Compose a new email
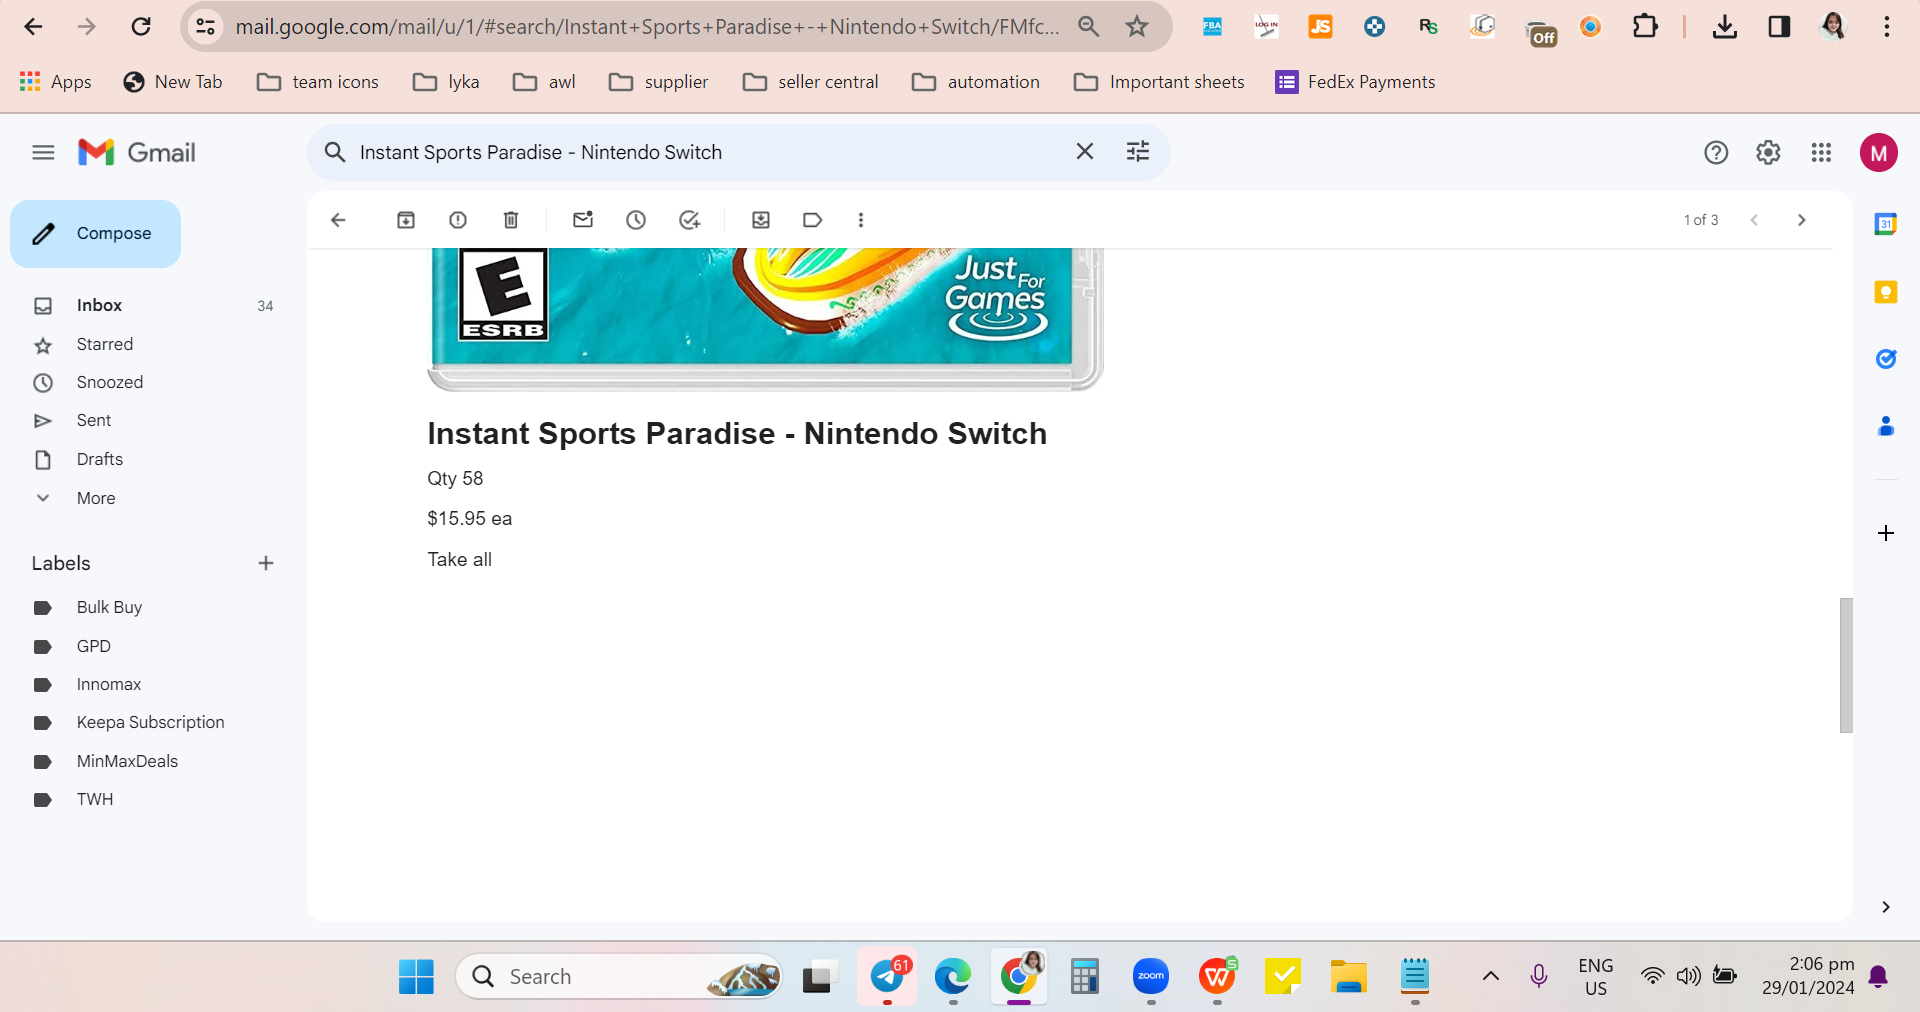The image size is (1920, 1012). (96, 234)
